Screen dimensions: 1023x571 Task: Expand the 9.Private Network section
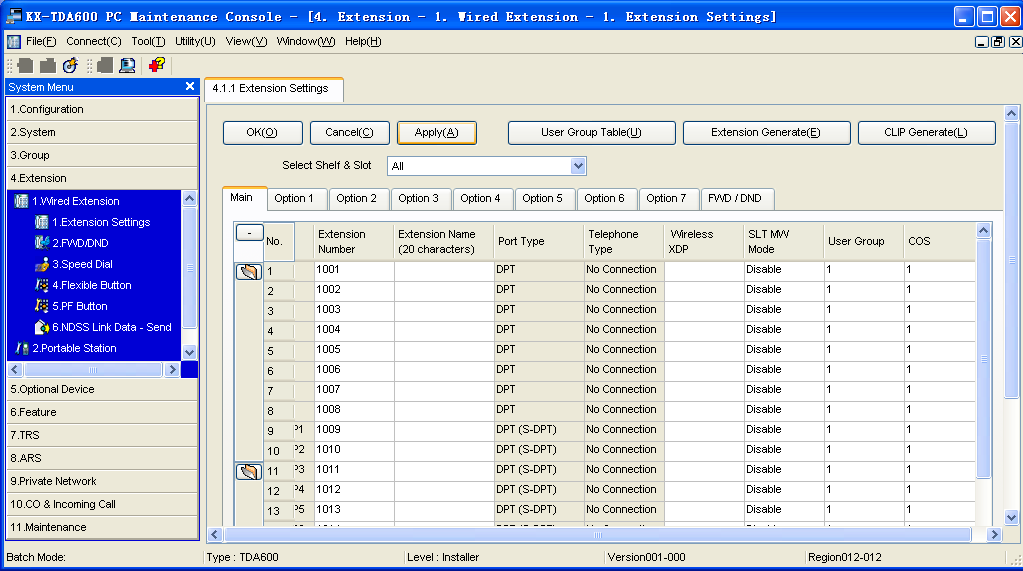(x=102, y=481)
